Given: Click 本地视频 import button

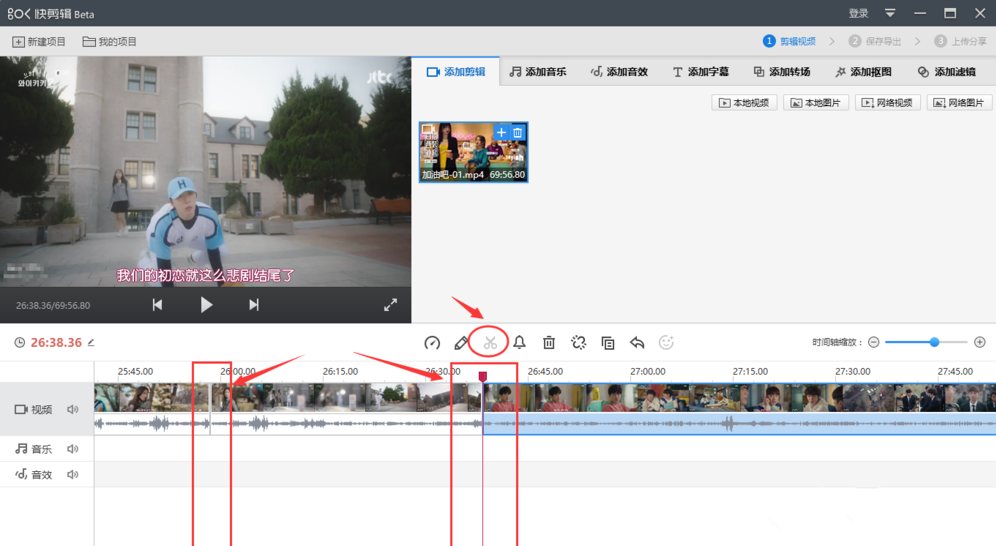Looking at the screenshot, I should [x=744, y=103].
